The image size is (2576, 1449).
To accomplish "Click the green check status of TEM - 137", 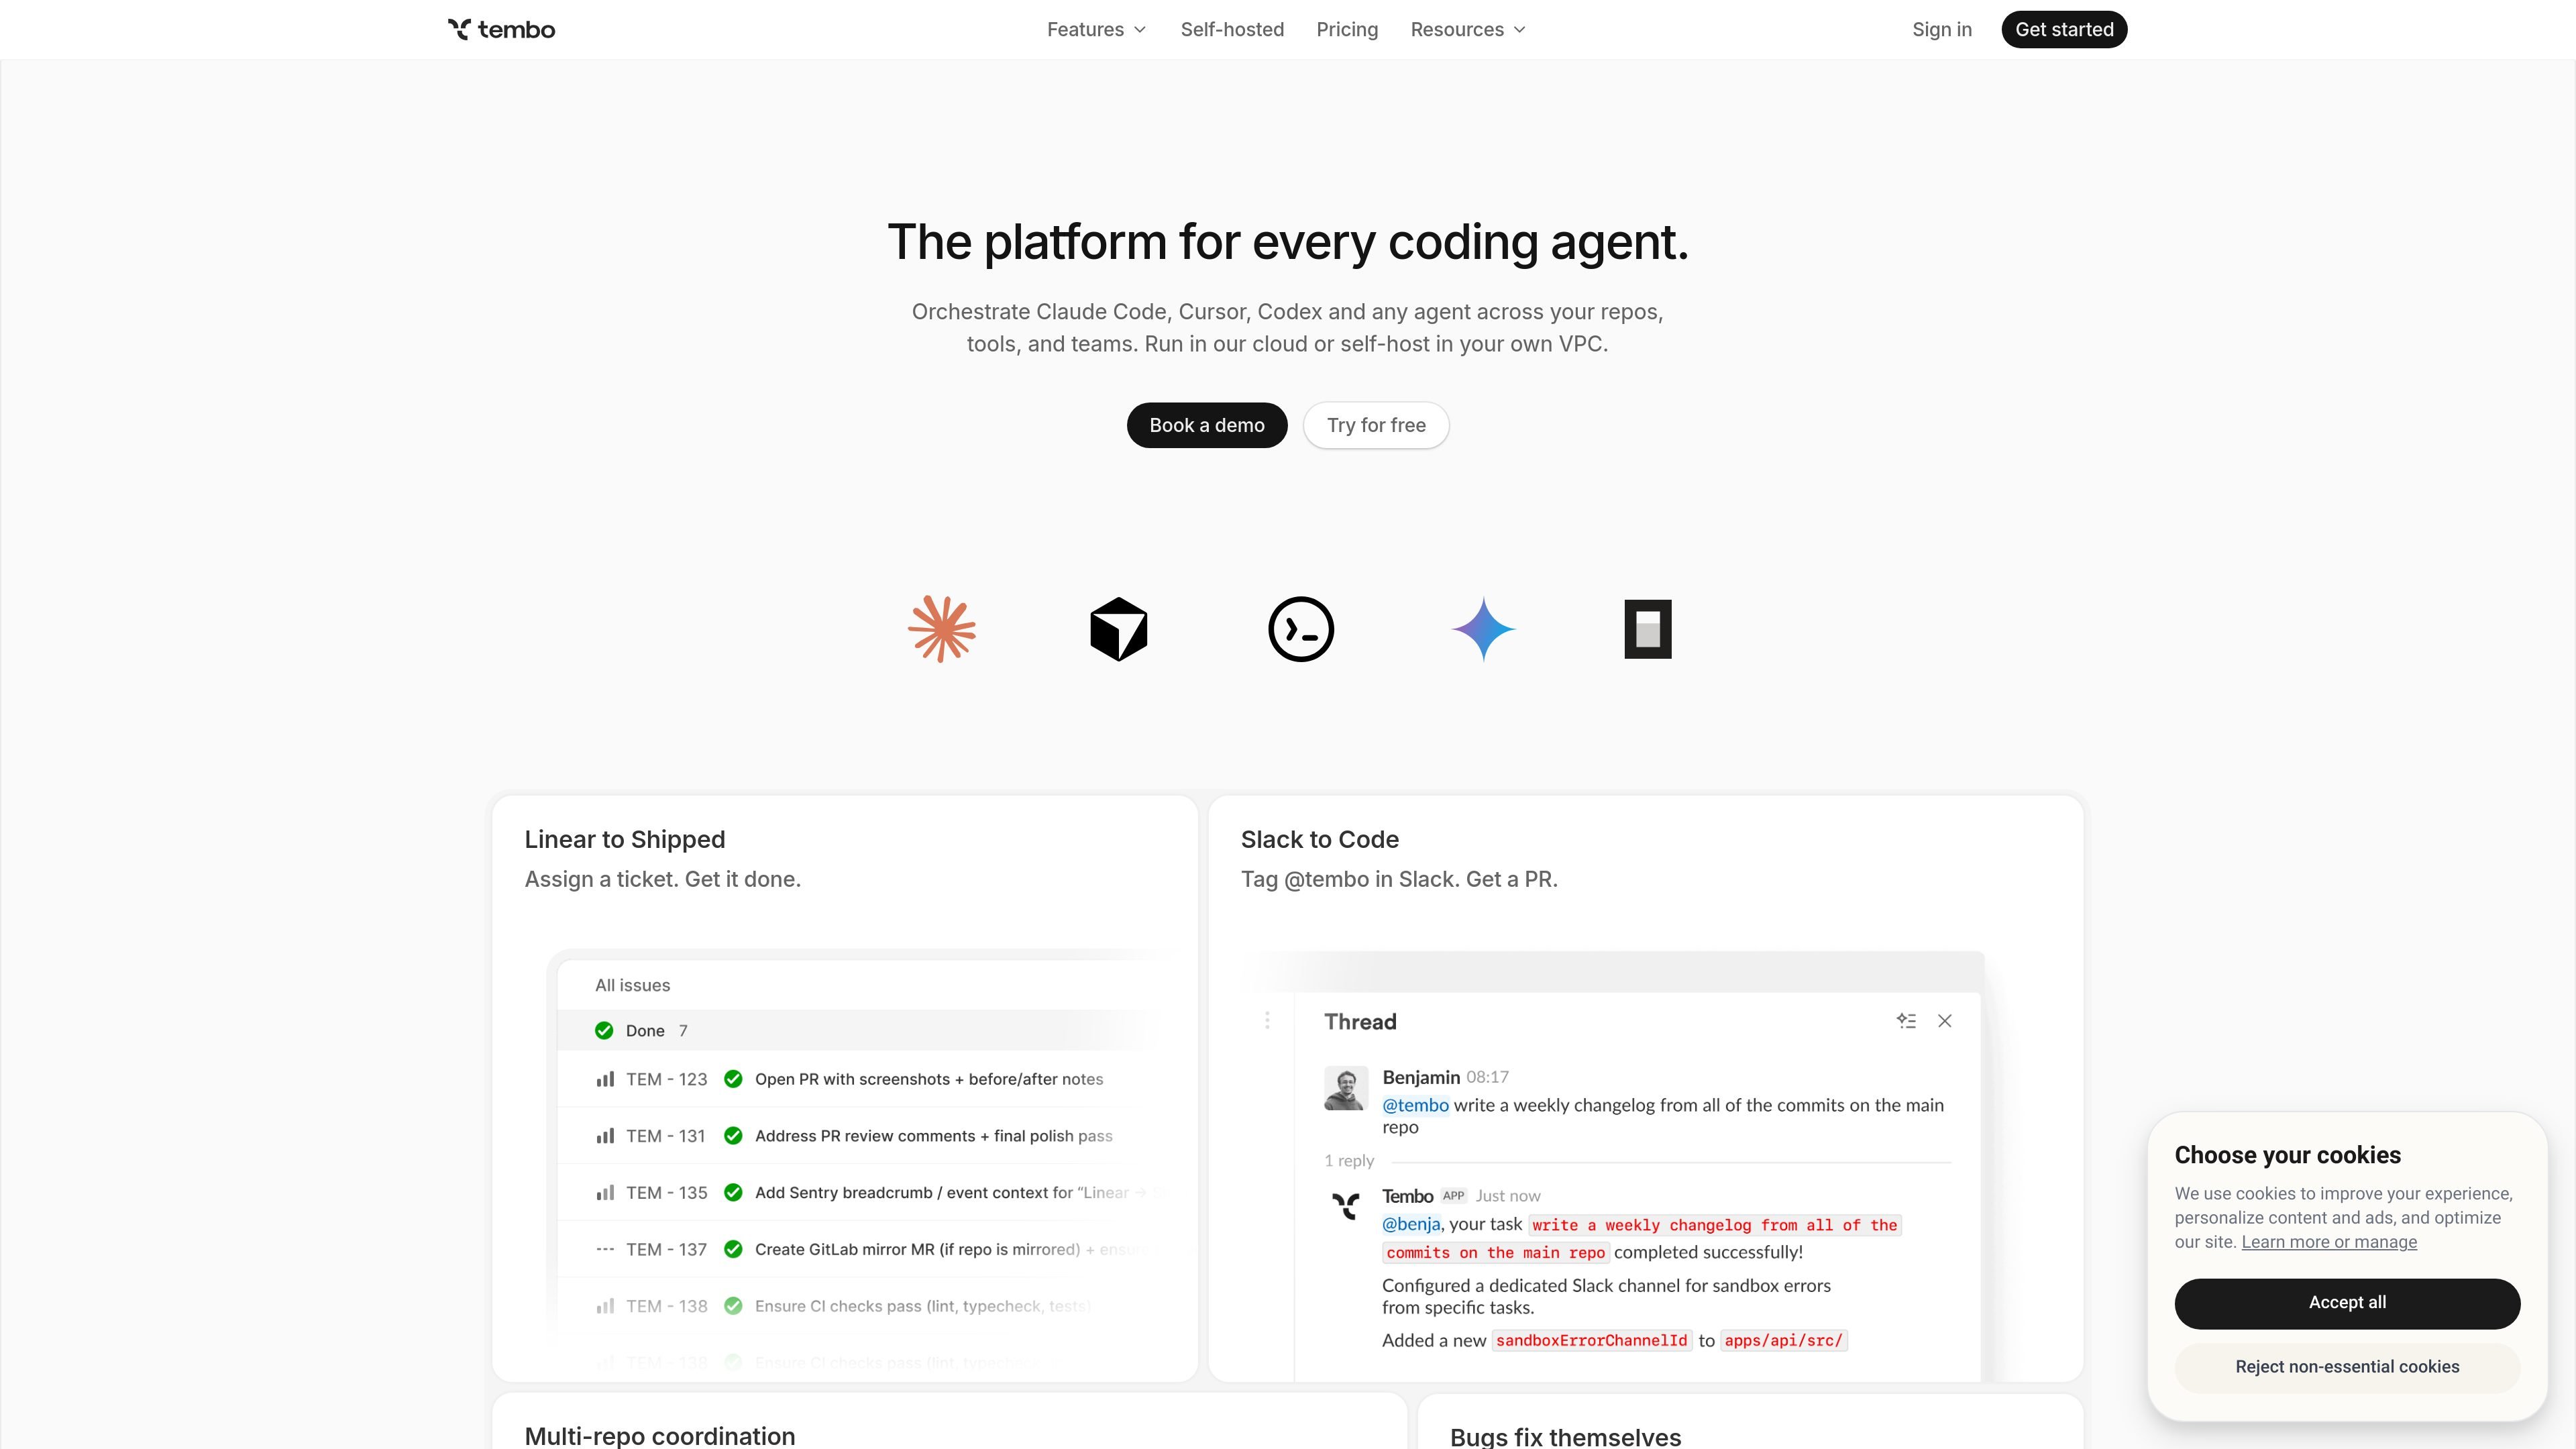I will tap(733, 1250).
